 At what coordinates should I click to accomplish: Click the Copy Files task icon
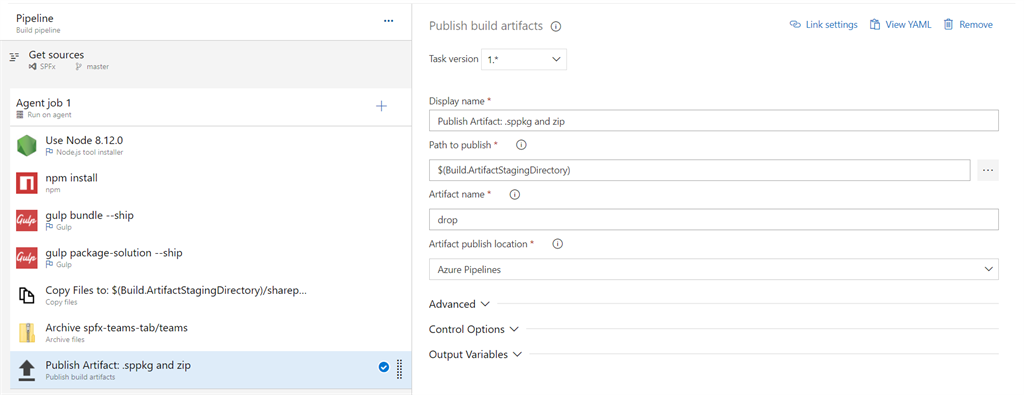click(27, 296)
